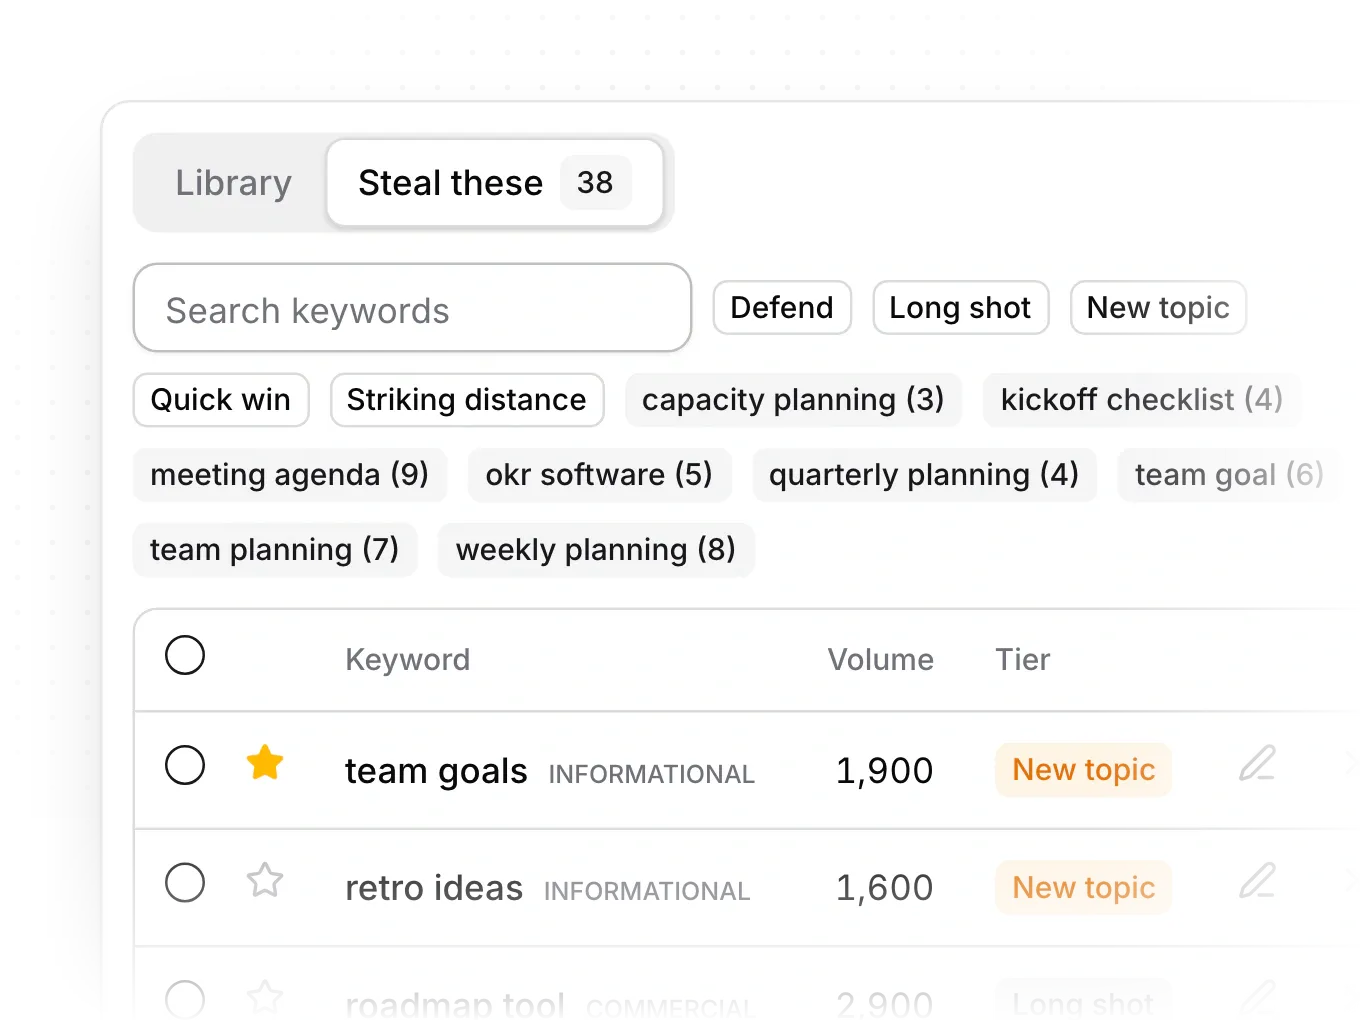Screen dimensions: 1360x1020
Task: Filter by meeting agenda (9) cluster
Action: (x=290, y=475)
